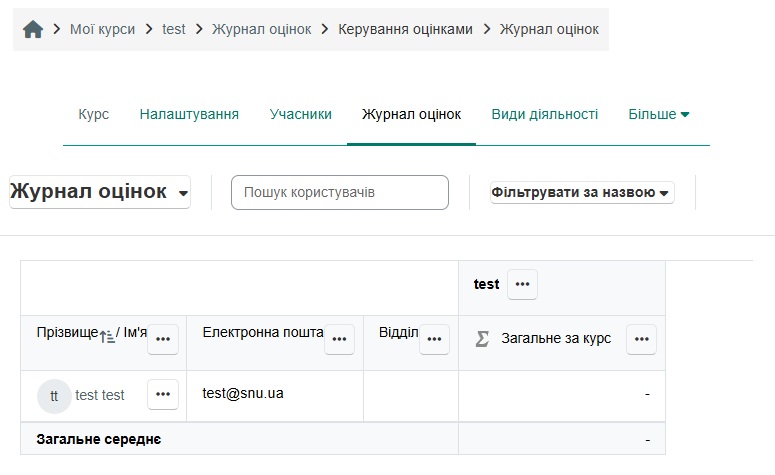
Task: Open the Налаштування tab
Action: (x=189, y=114)
